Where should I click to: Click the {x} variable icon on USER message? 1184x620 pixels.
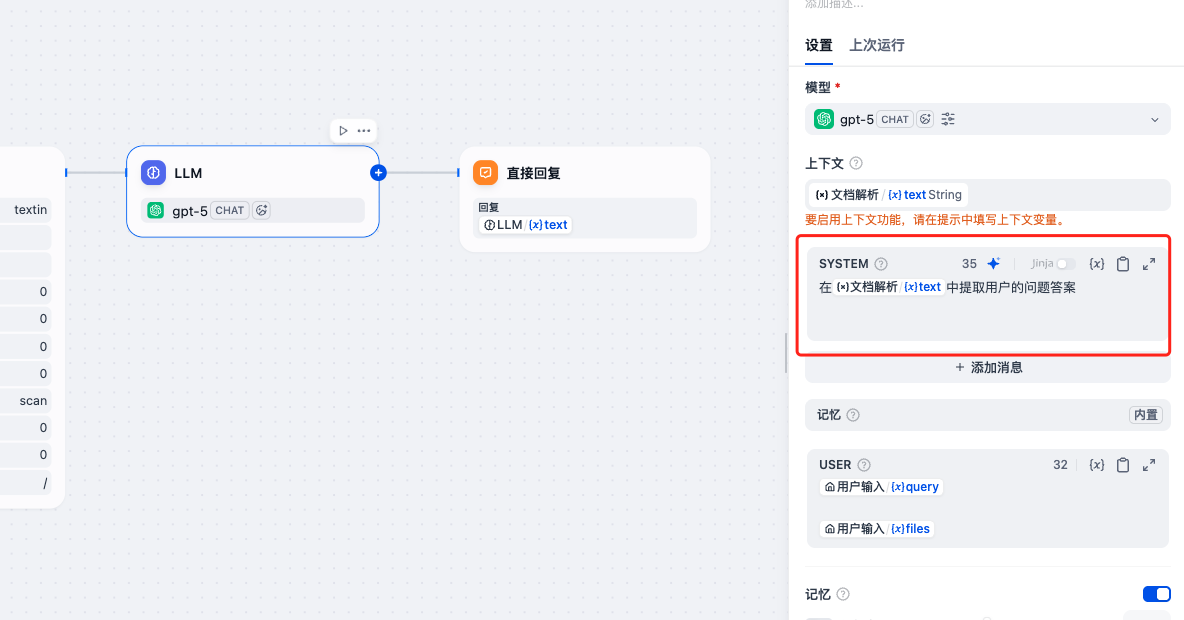coord(1096,464)
